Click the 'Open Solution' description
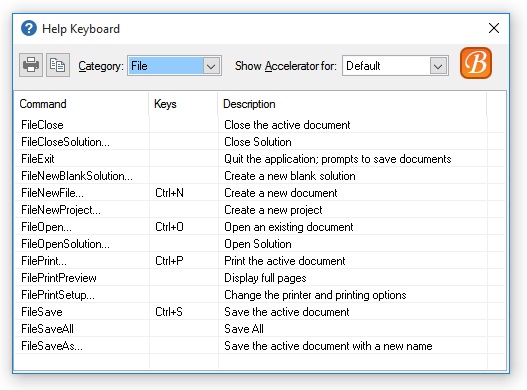 (258, 244)
